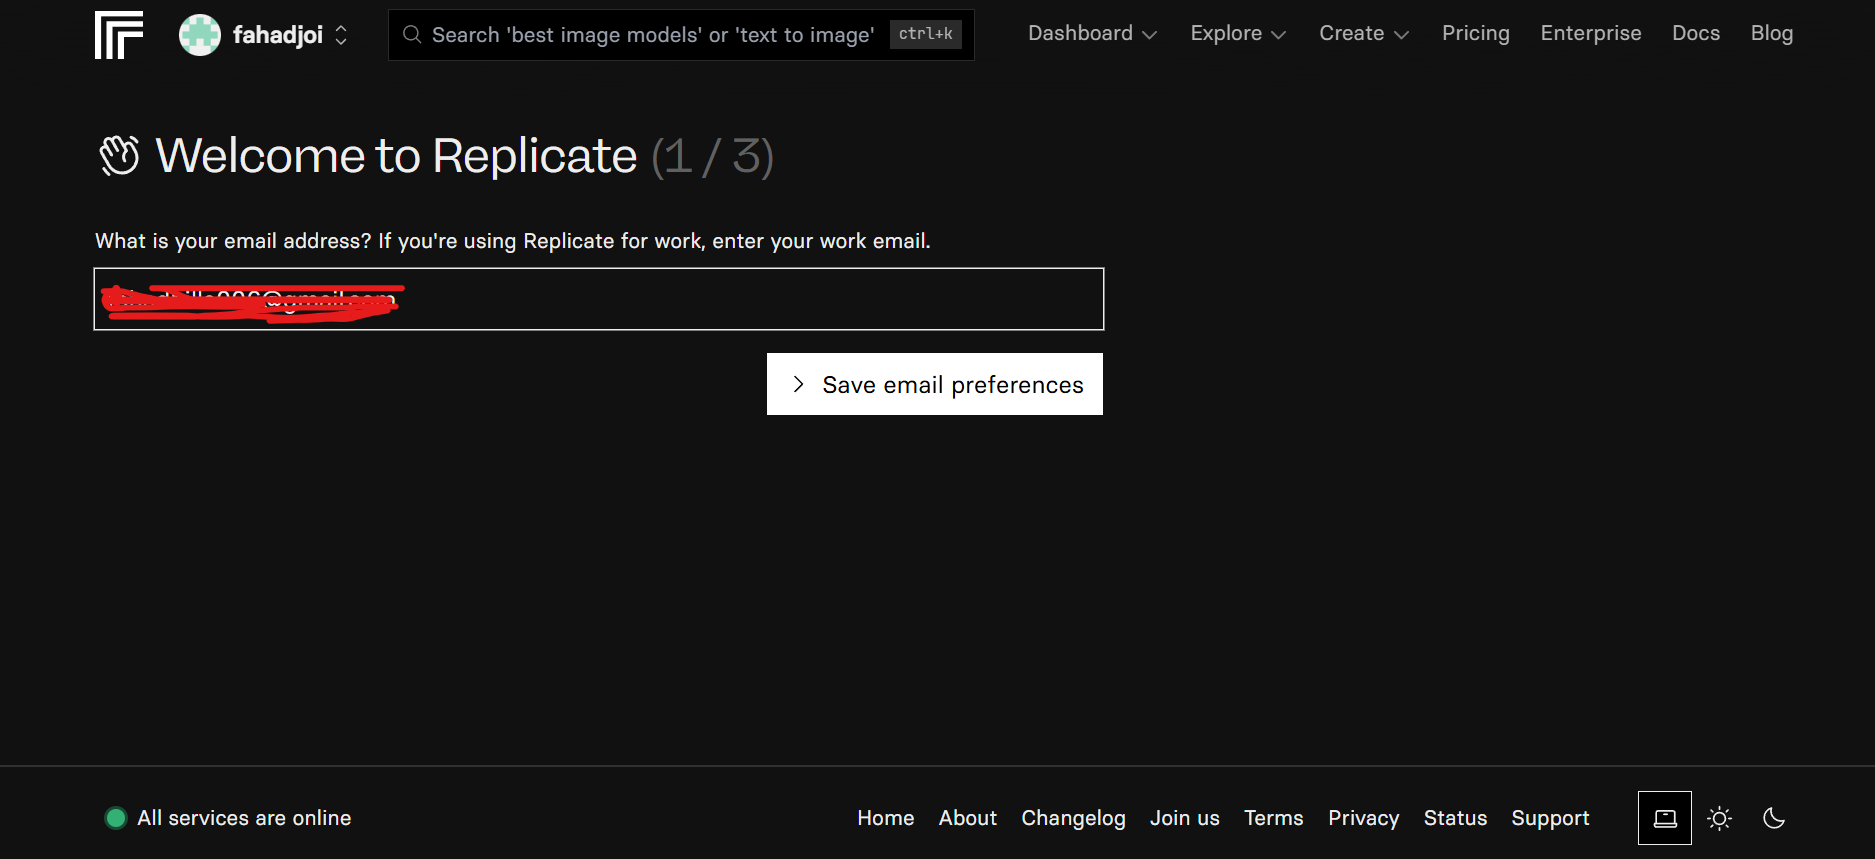
Task: Switch to dark theme moon icon
Action: pyautogui.click(x=1773, y=818)
